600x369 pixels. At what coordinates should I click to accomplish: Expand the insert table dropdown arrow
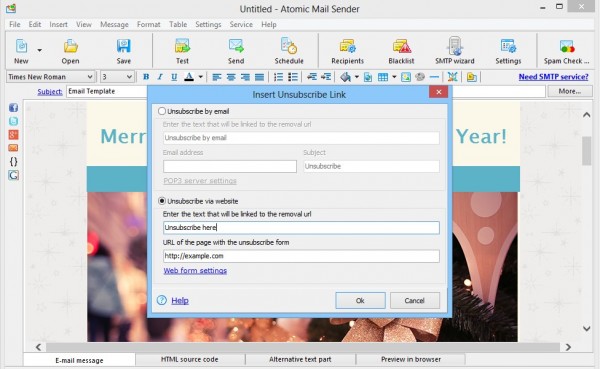[394, 77]
